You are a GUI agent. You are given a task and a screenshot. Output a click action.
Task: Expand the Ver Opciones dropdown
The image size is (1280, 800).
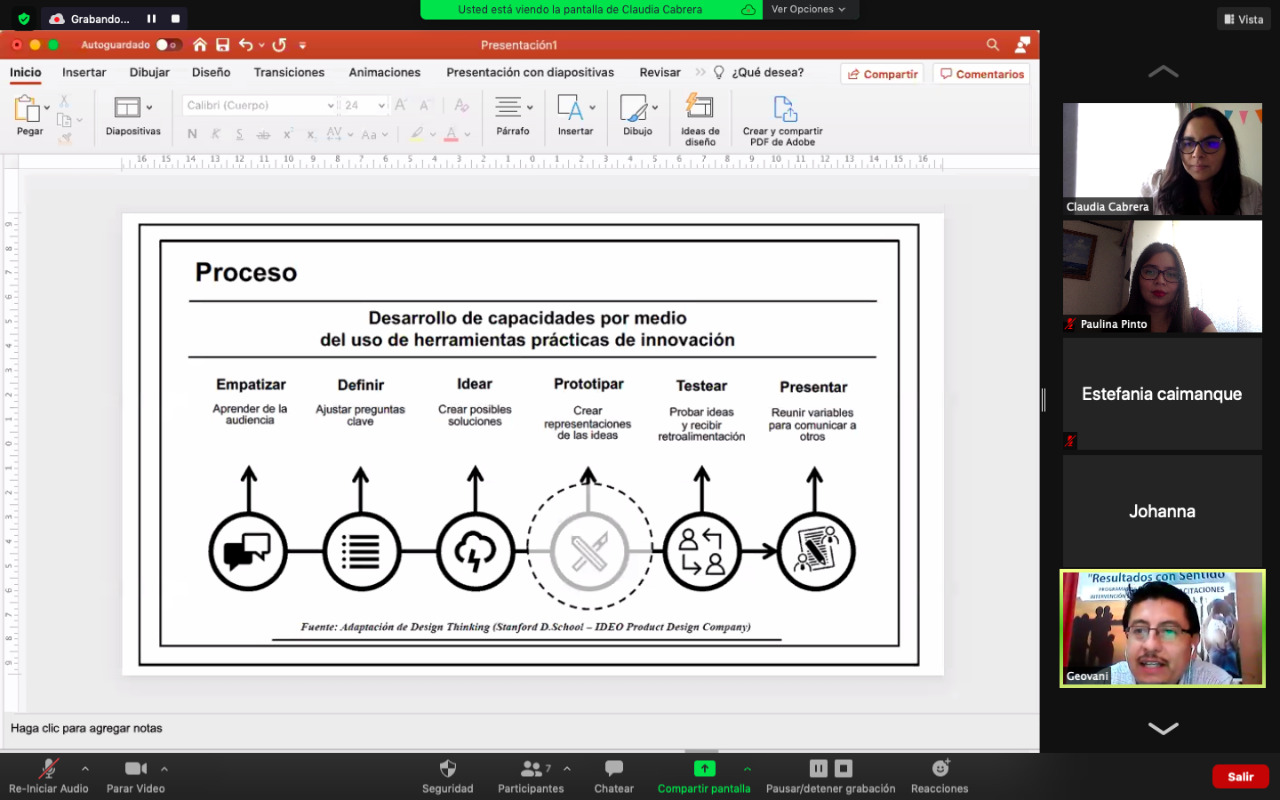(x=808, y=9)
